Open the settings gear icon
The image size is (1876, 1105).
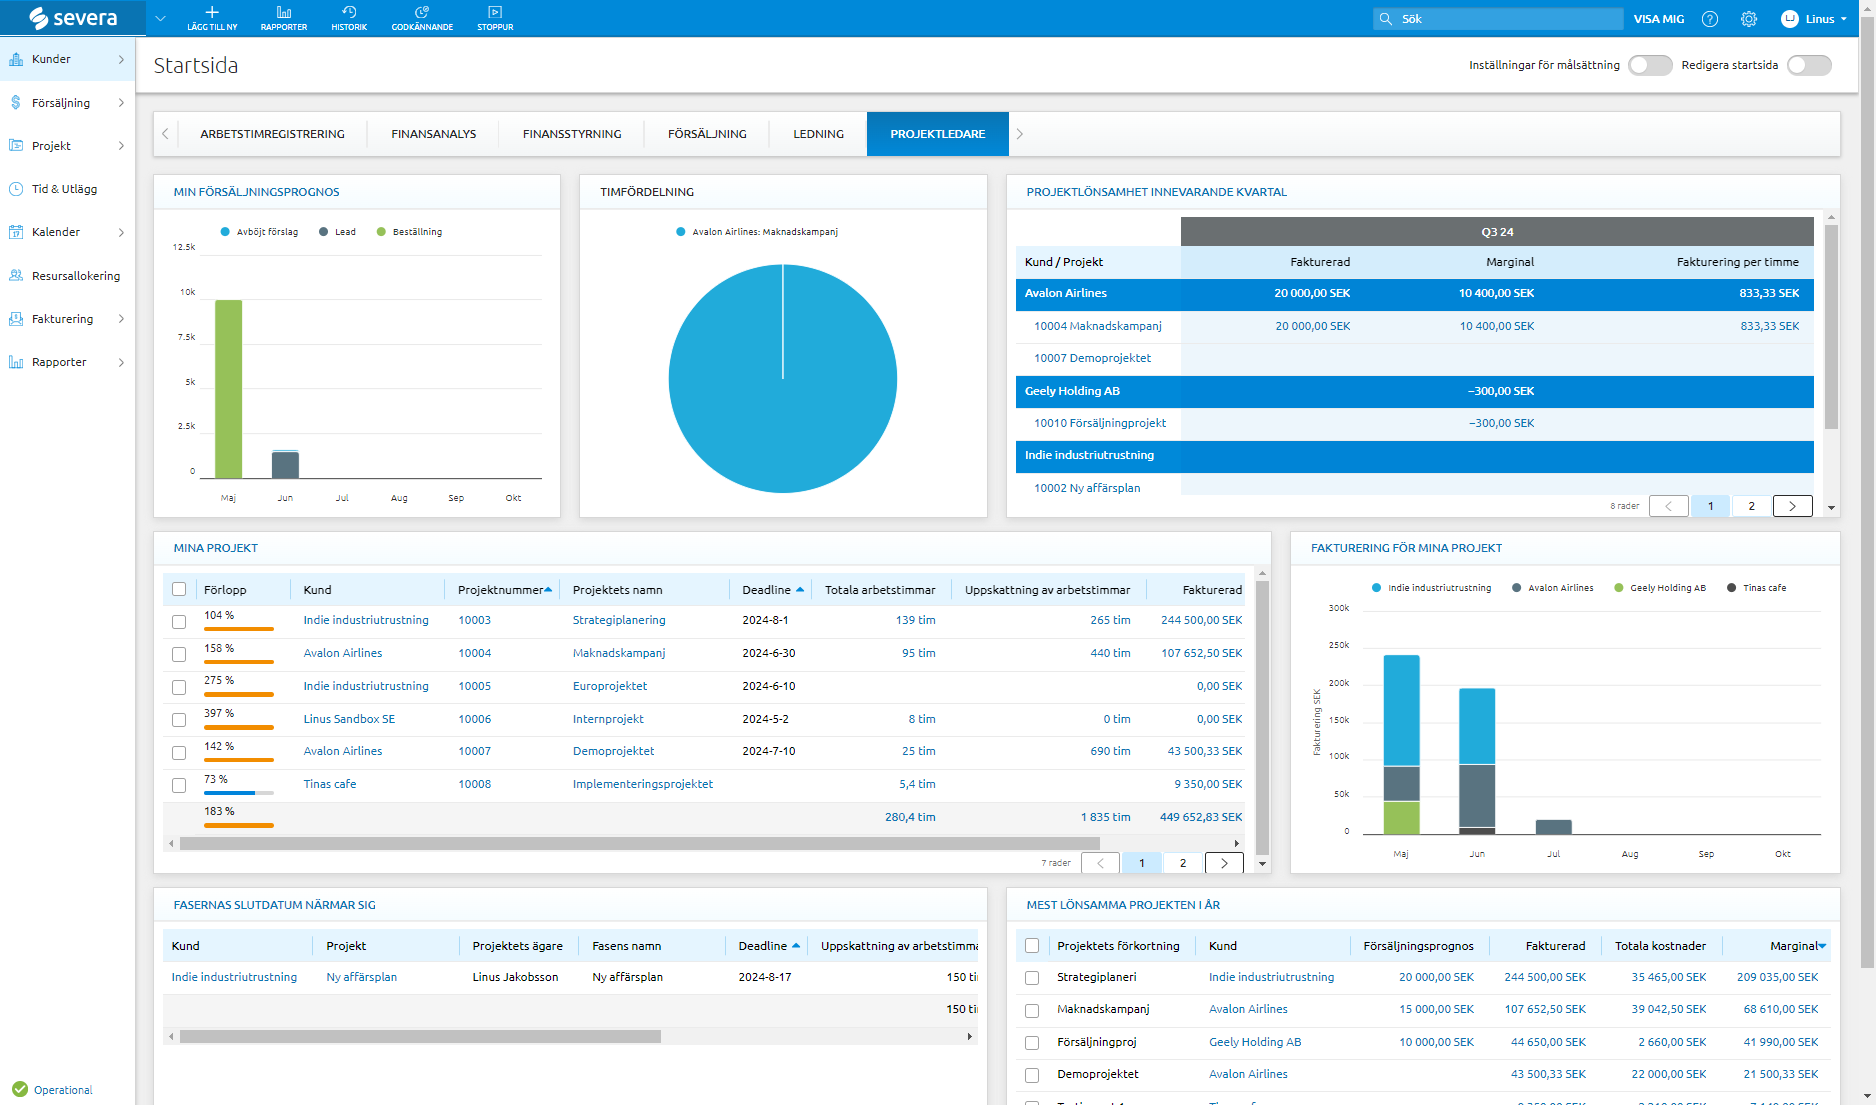pyautogui.click(x=1749, y=19)
